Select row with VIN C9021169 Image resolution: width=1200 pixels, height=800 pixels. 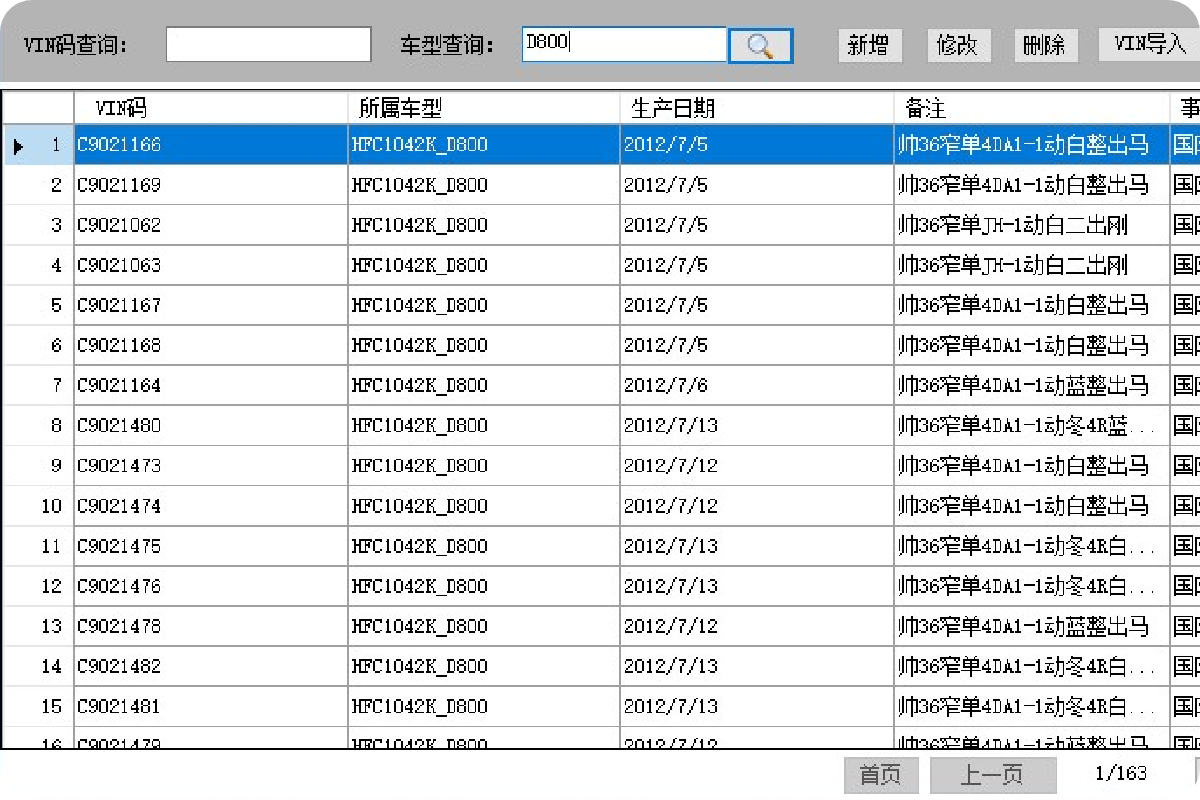click(210, 185)
